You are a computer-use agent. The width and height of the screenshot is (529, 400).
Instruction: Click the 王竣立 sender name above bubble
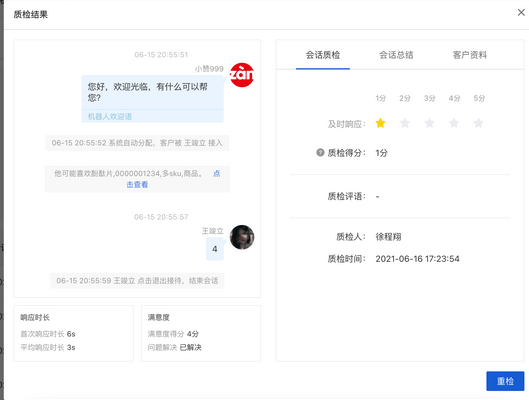[x=213, y=231]
